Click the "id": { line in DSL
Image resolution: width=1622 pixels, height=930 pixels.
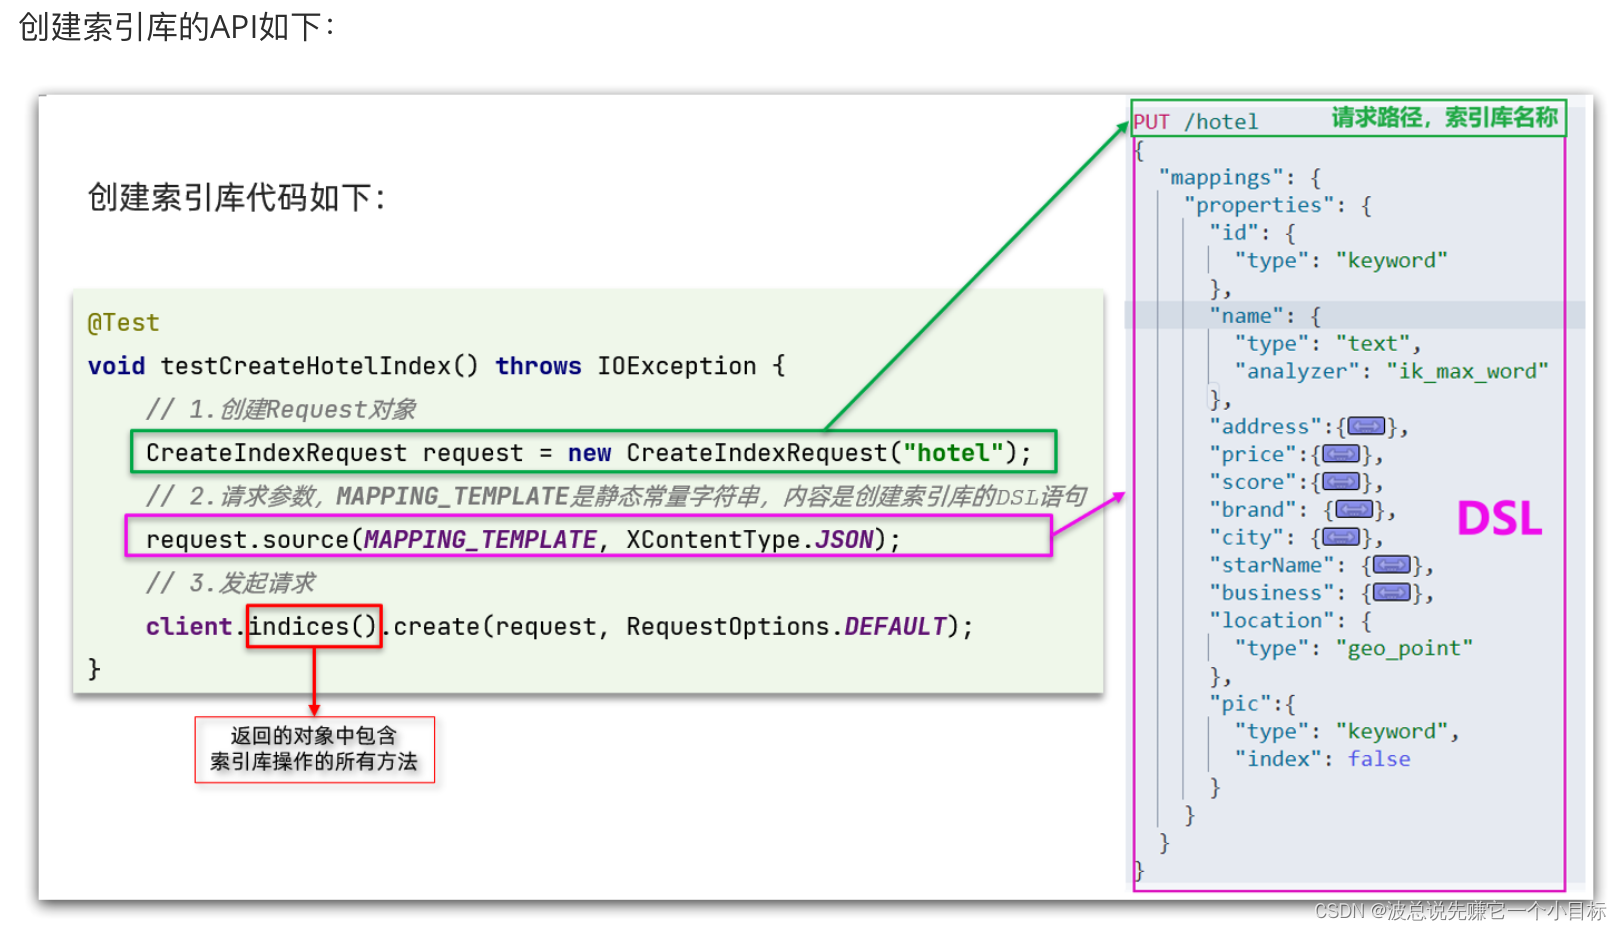1253,233
